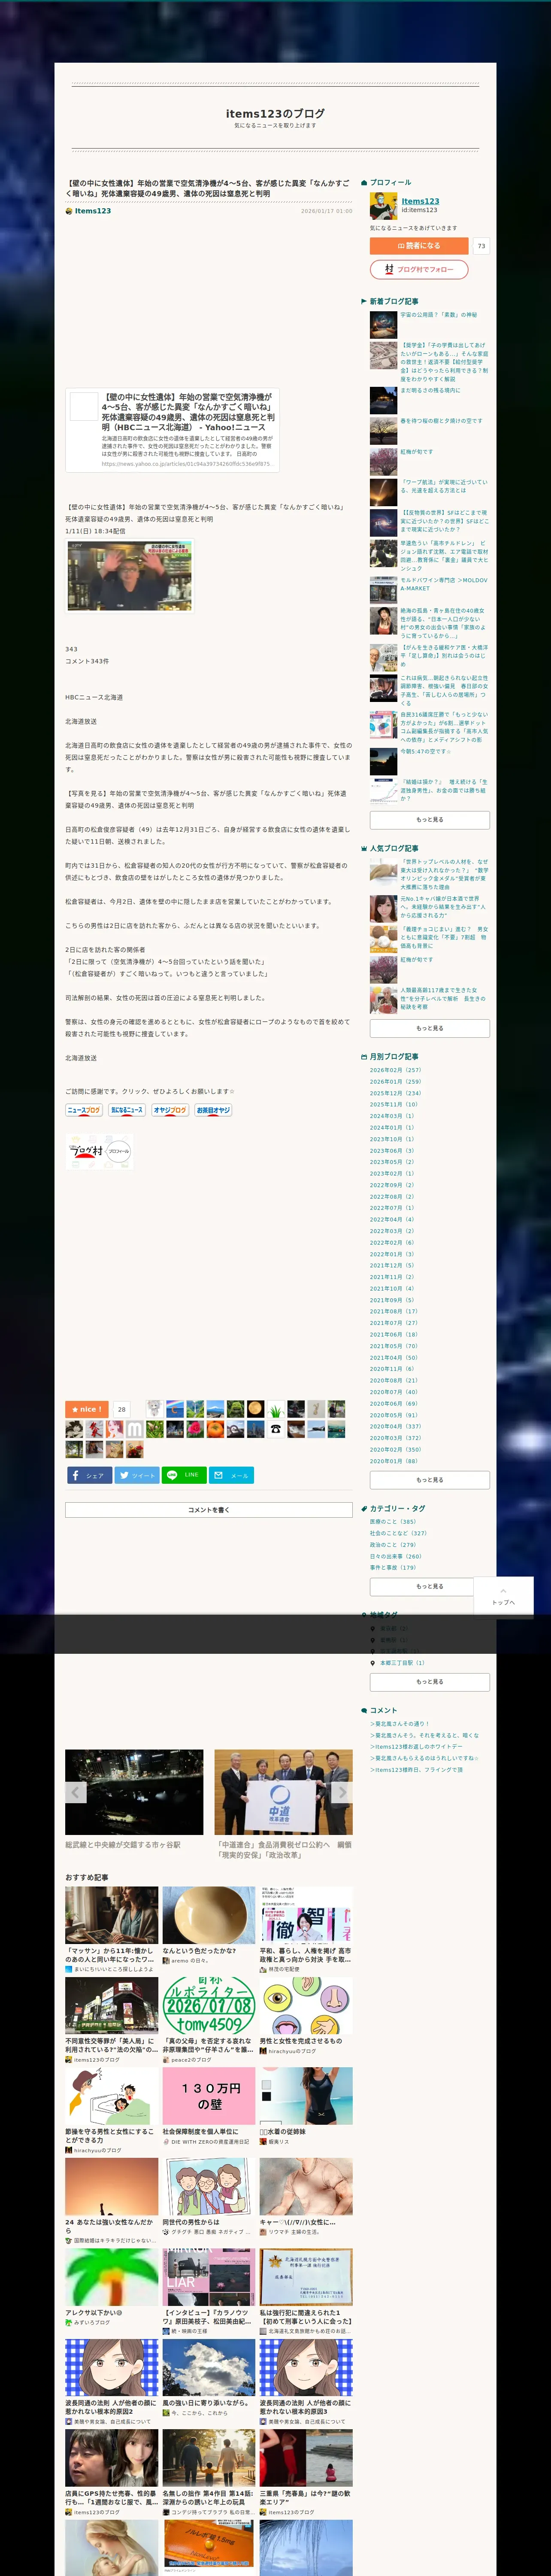Share the article via LINE

pyautogui.click(x=184, y=1475)
